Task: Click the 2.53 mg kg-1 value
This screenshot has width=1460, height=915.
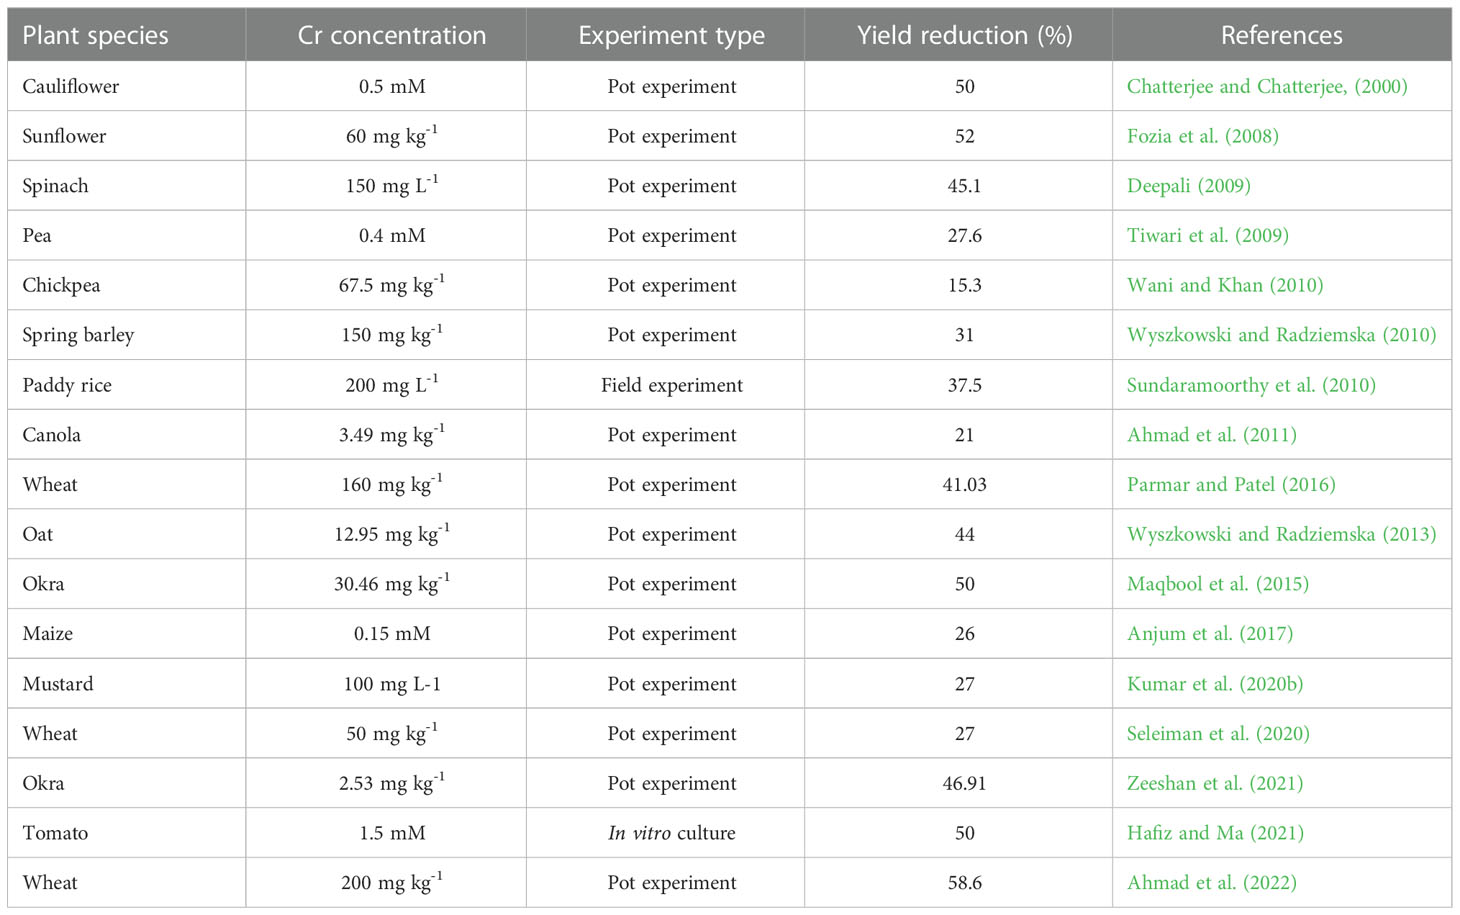Action: (392, 782)
